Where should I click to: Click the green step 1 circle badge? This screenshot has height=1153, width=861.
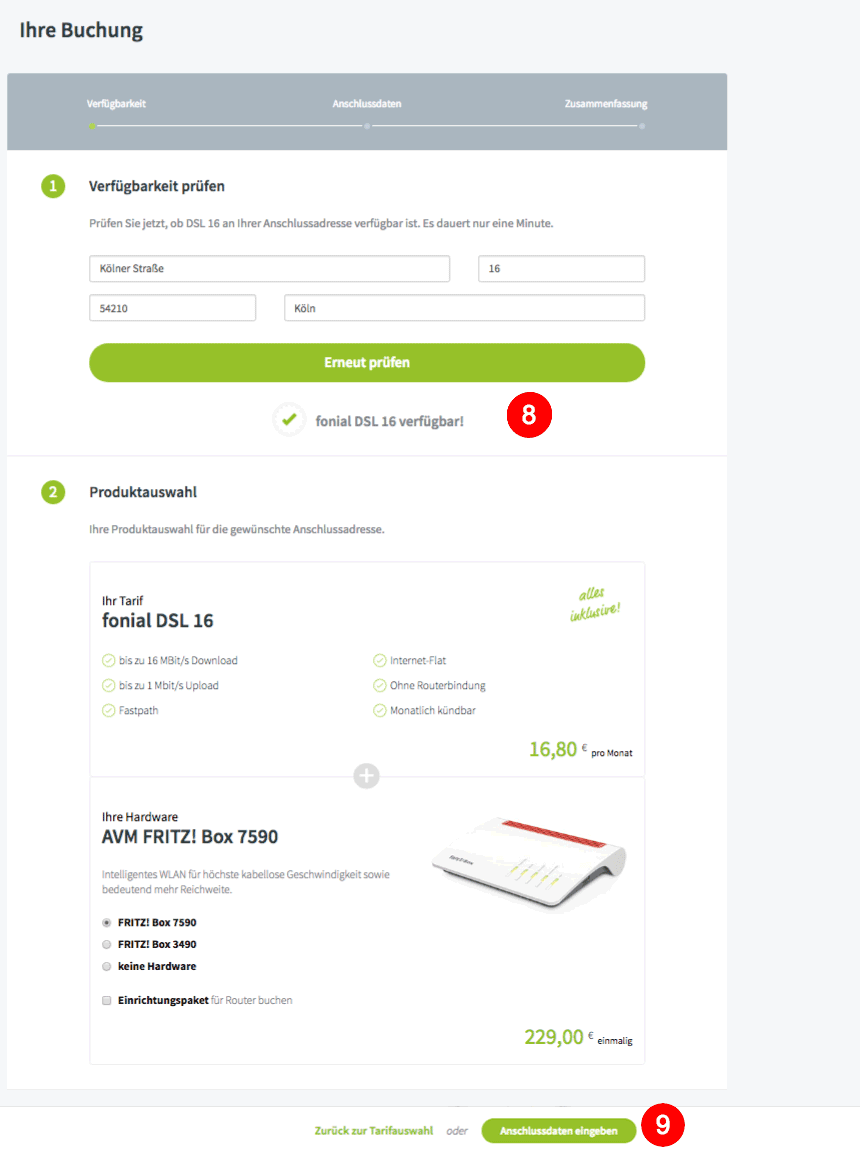pos(53,186)
